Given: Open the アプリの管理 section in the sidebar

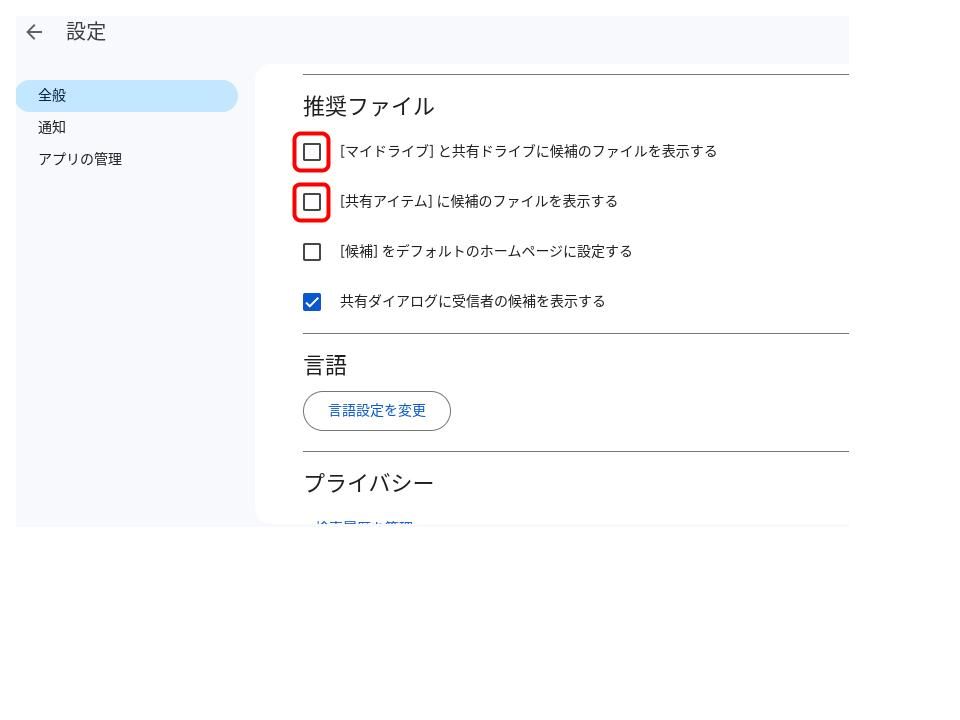Looking at the screenshot, I should 80,160.
